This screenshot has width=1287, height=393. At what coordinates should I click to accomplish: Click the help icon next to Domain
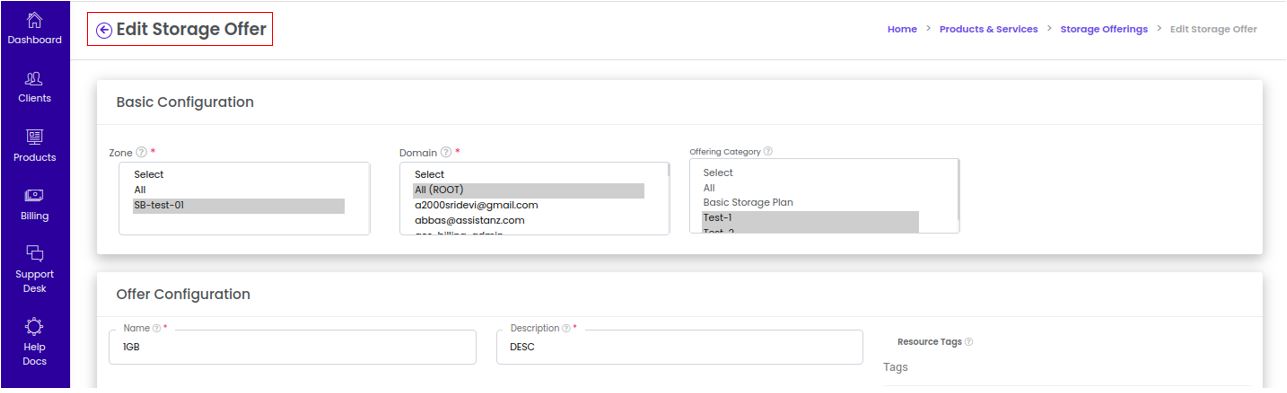(446, 152)
